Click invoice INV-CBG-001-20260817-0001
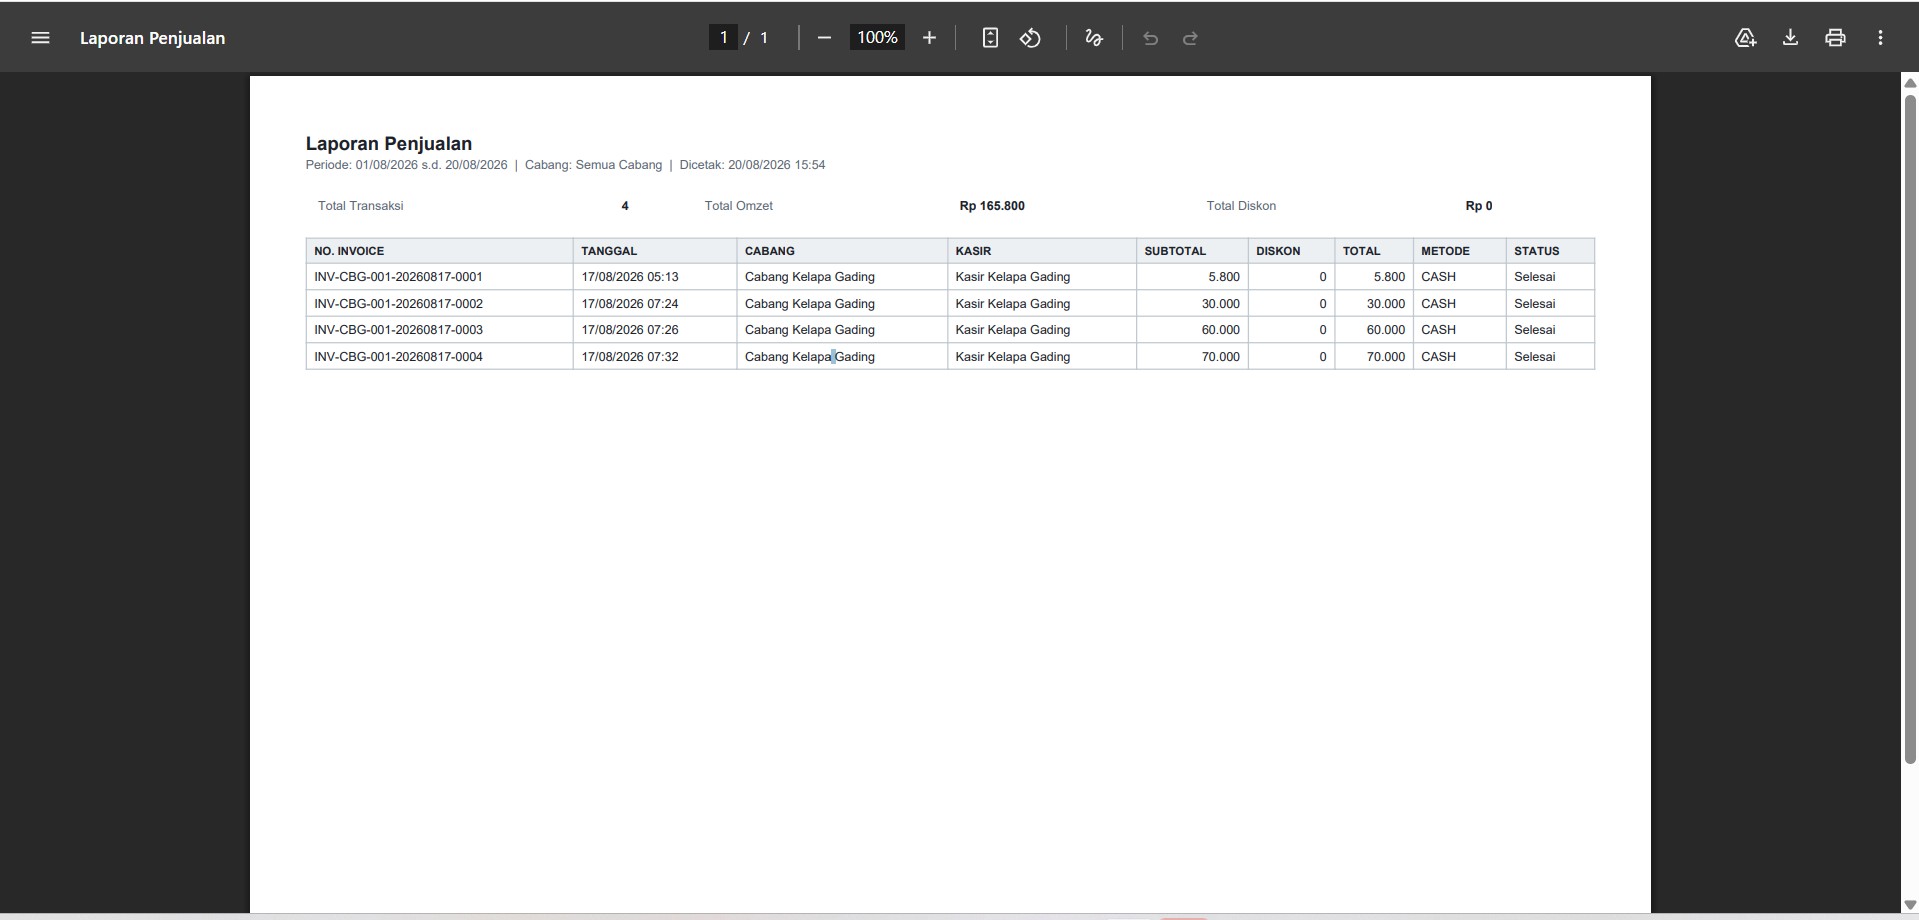The width and height of the screenshot is (1919, 920). point(398,277)
